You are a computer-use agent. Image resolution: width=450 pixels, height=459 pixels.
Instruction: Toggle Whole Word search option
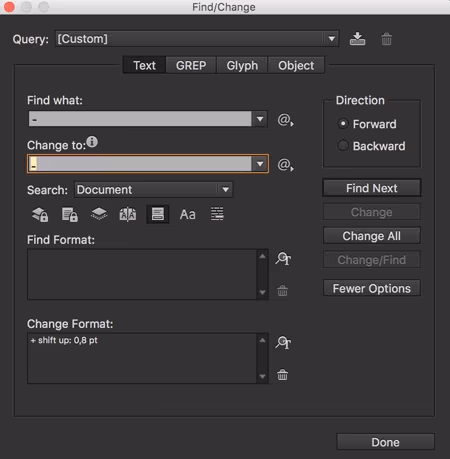217,214
